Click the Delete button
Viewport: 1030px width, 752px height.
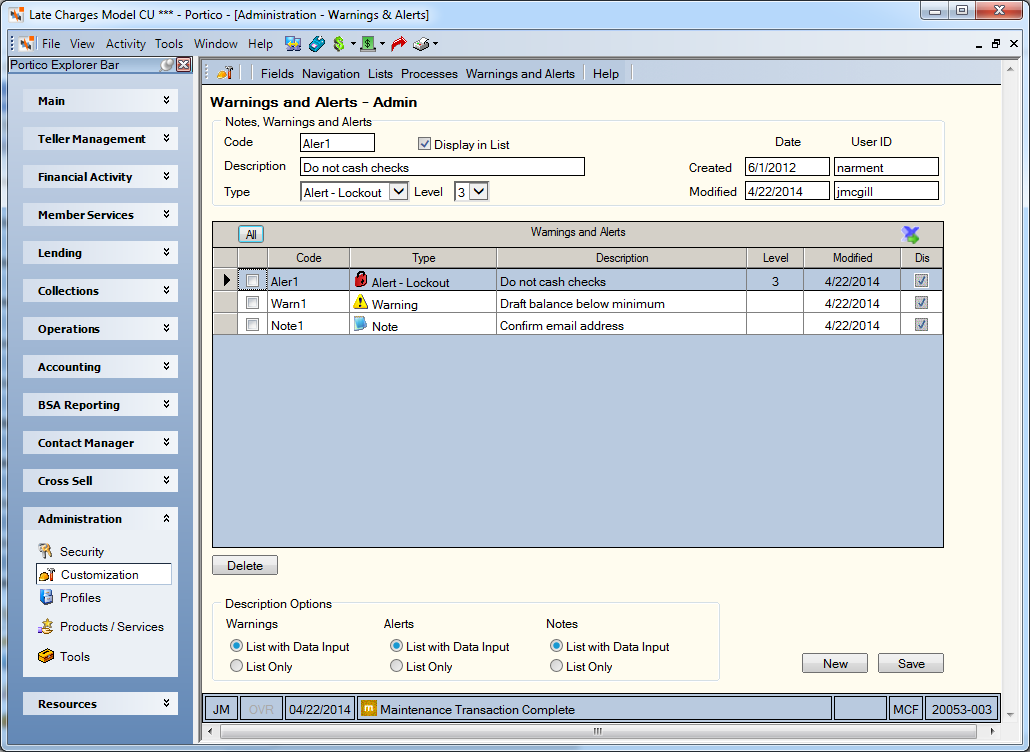pyautogui.click(x=245, y=565)
